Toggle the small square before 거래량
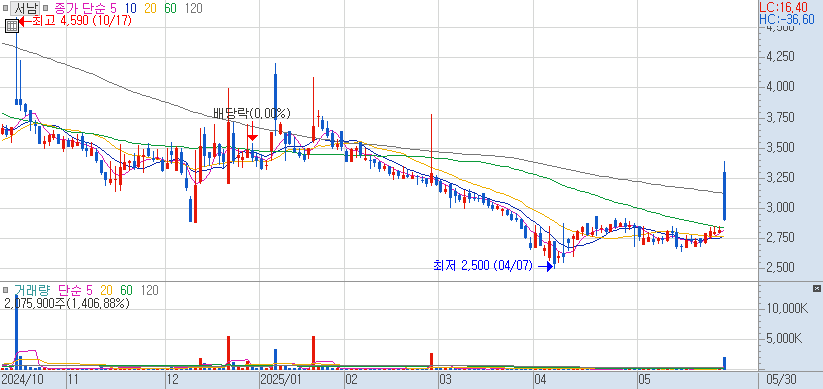Screen dimensions: 823x389 pyautogui.click(x=5, y=290)
